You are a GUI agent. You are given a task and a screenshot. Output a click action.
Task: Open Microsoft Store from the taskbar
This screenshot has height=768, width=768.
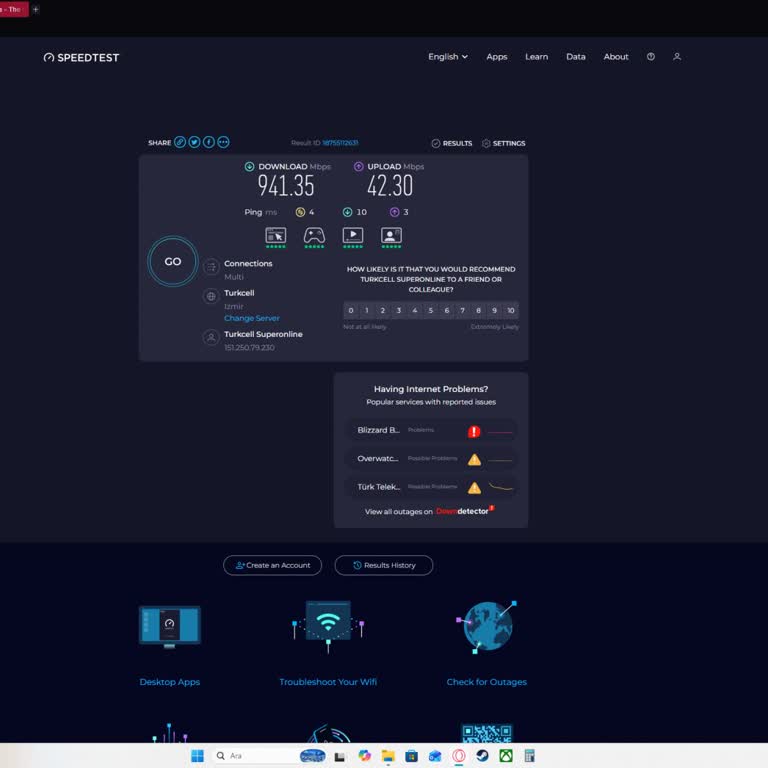(411, 756)
